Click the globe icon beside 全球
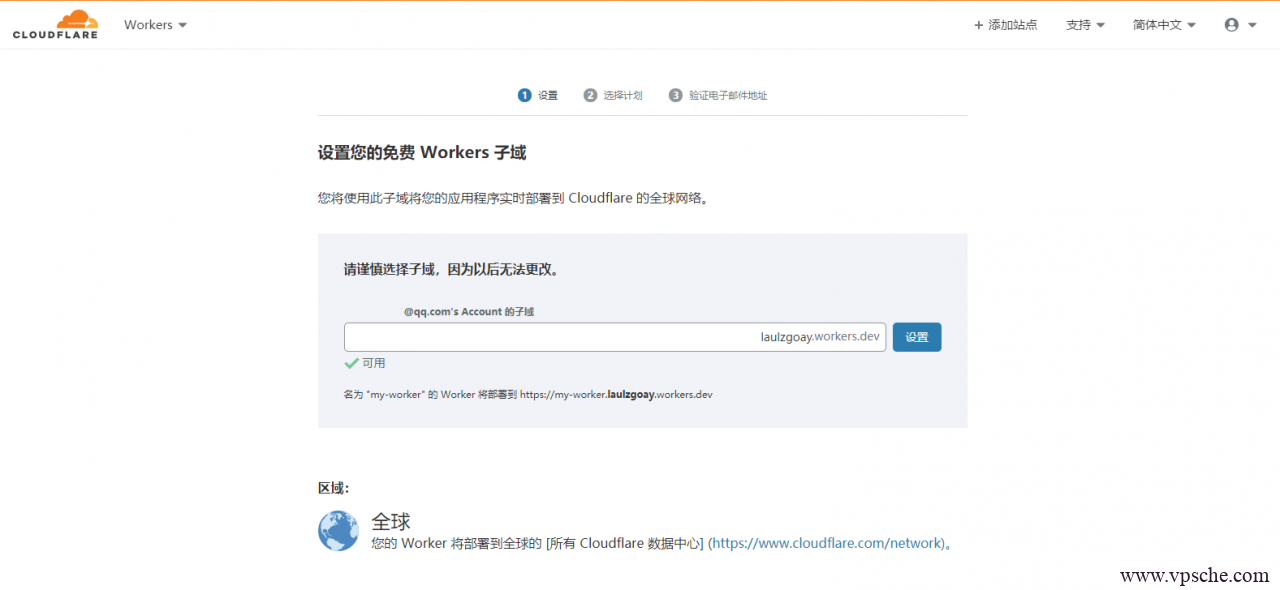Image resolution: width=1280 pixels, height=590 pixels. tap(338, 530)
